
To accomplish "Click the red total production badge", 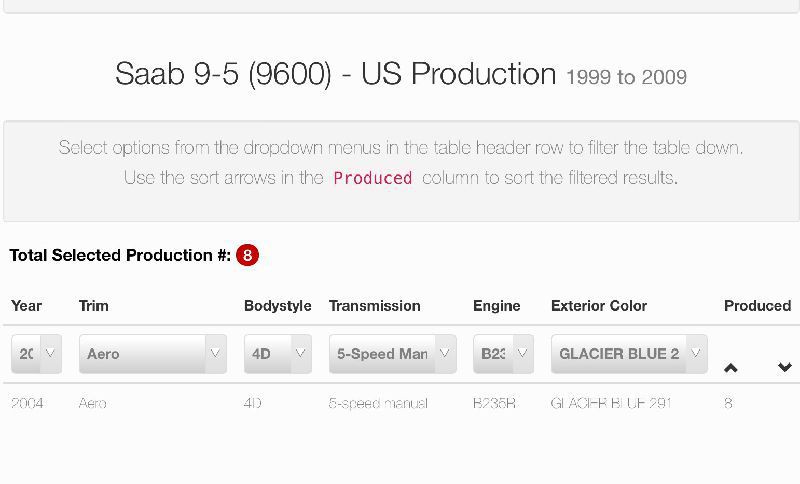I will (x=247, y=255).
